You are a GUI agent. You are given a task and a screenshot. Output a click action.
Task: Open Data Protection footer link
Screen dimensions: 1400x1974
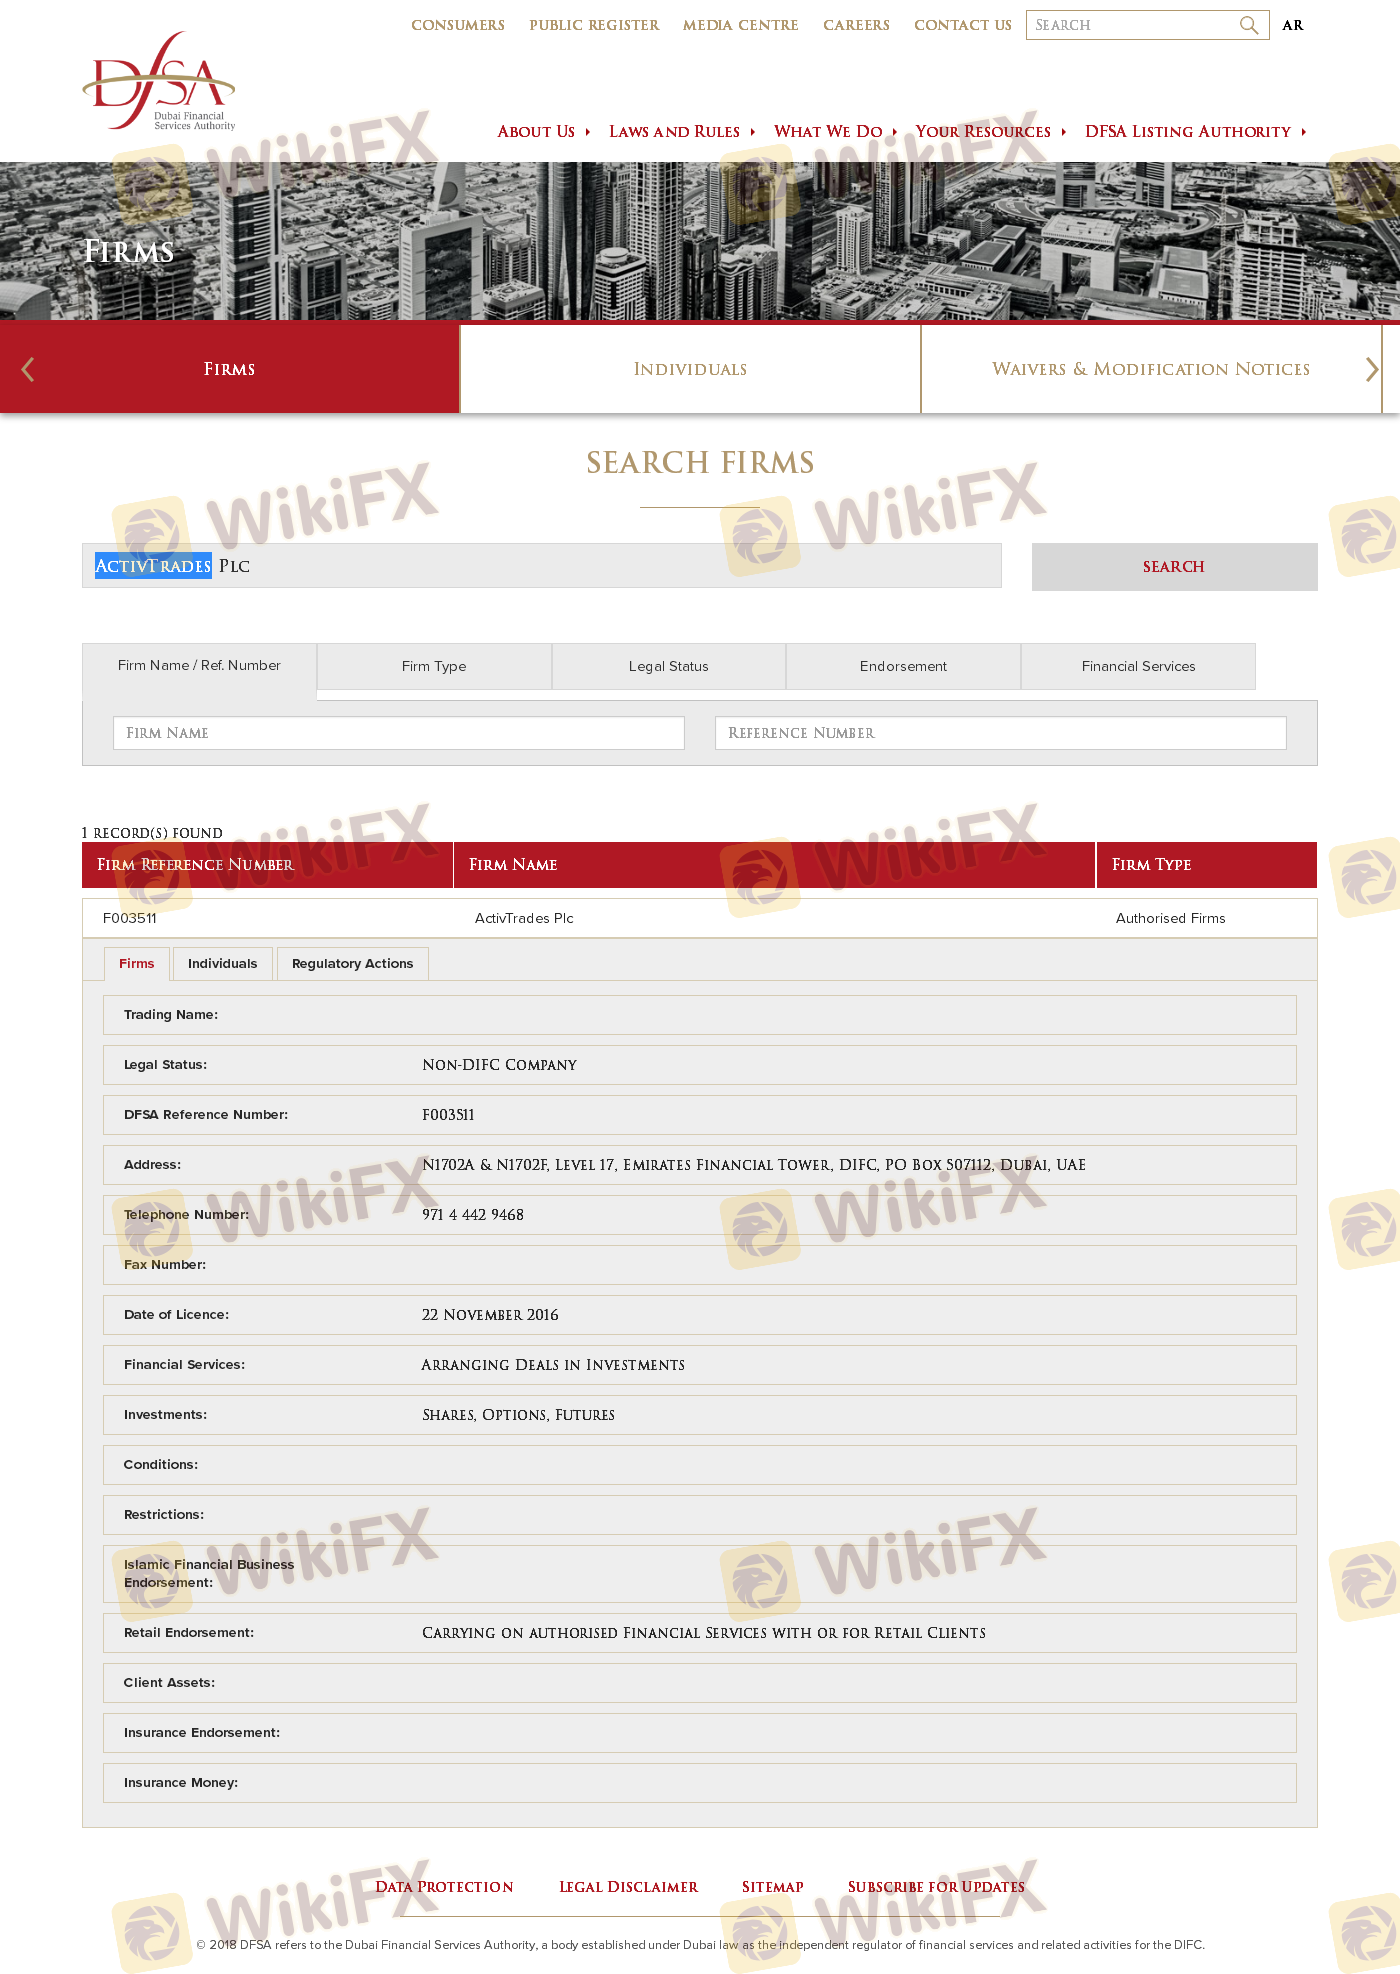445,1887
